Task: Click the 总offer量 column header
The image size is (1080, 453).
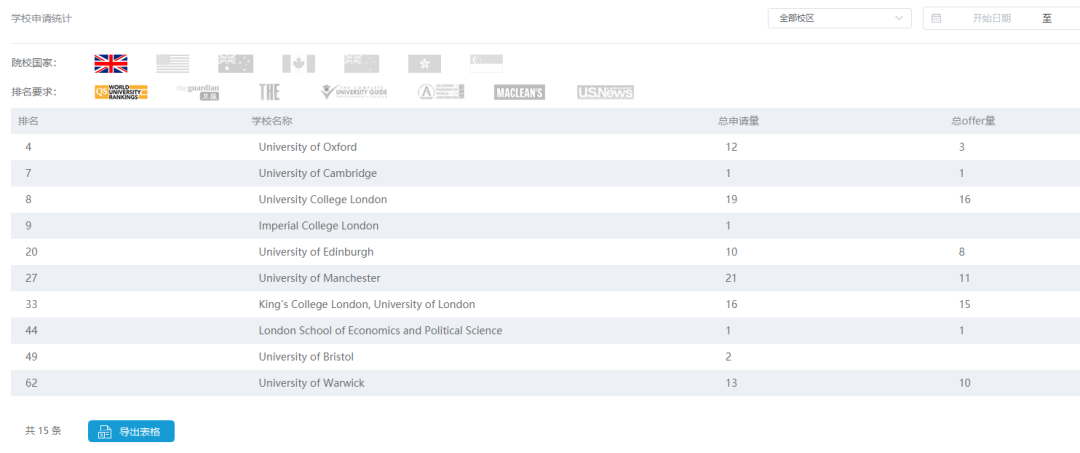Action: click(x=973, y=121)
